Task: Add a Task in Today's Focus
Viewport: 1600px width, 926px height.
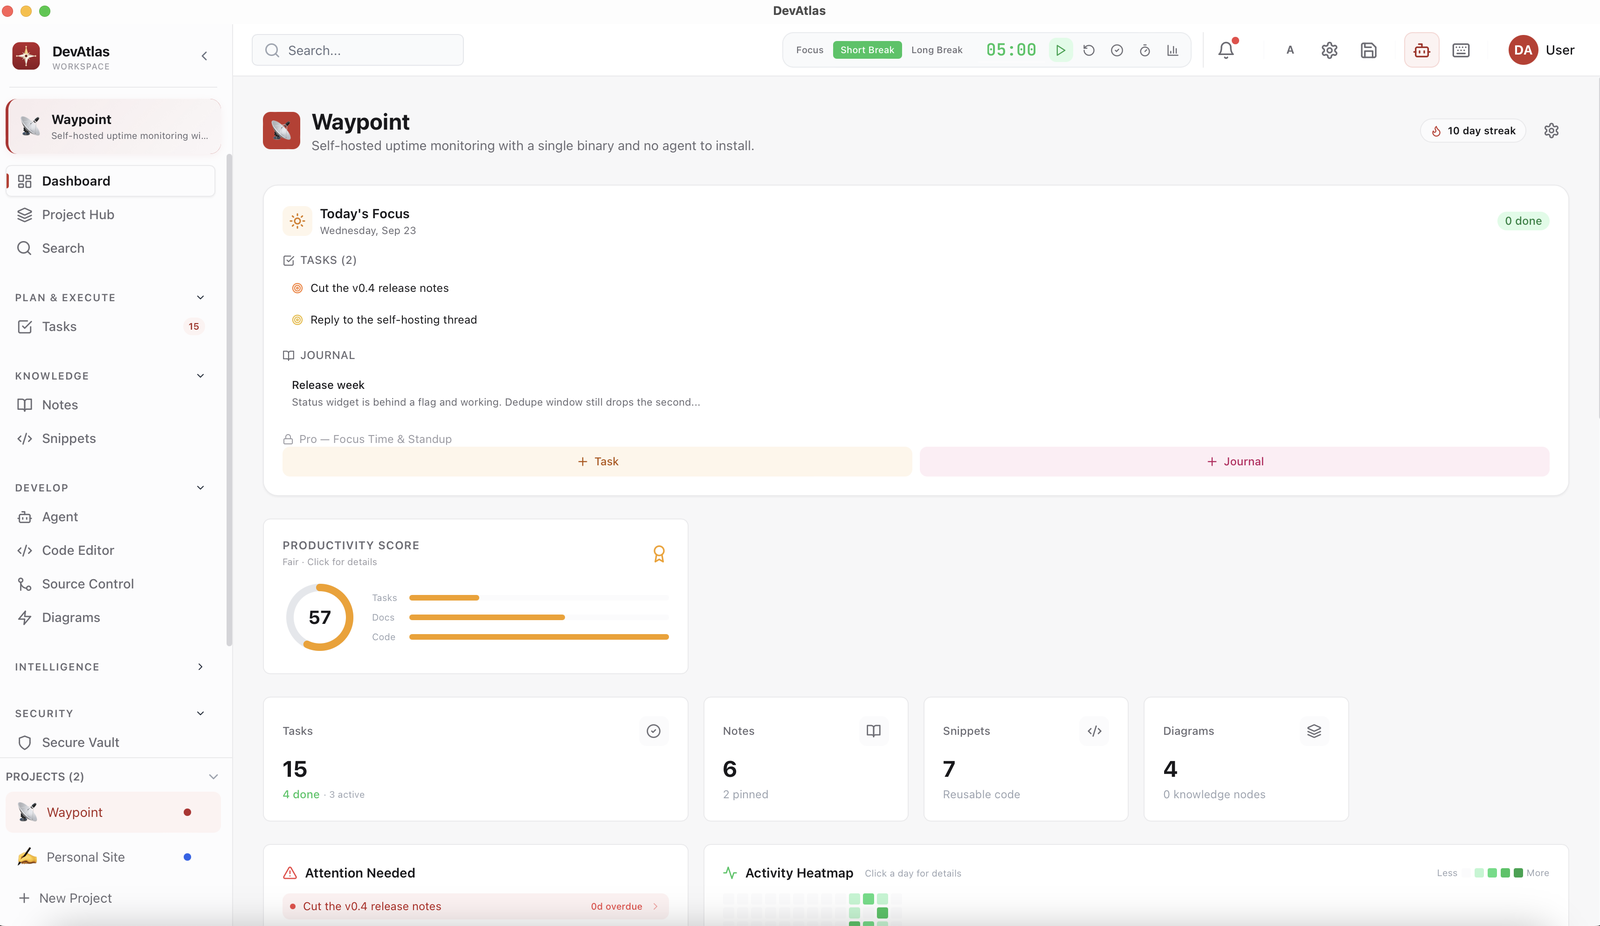Action: (x=597, y=462)
